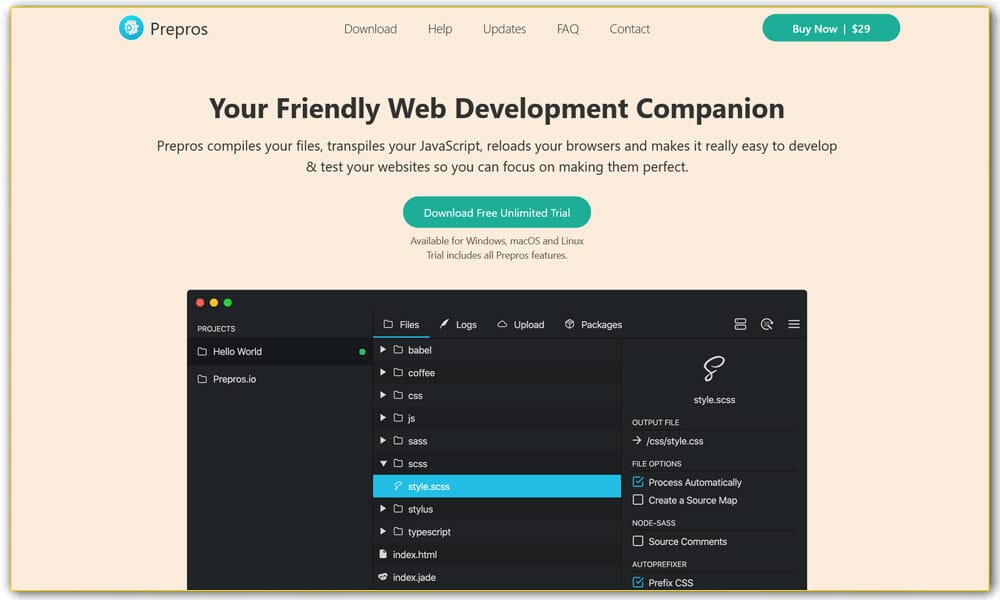
Task: Check the Source Comments option
Action: [x=638, y=541]
